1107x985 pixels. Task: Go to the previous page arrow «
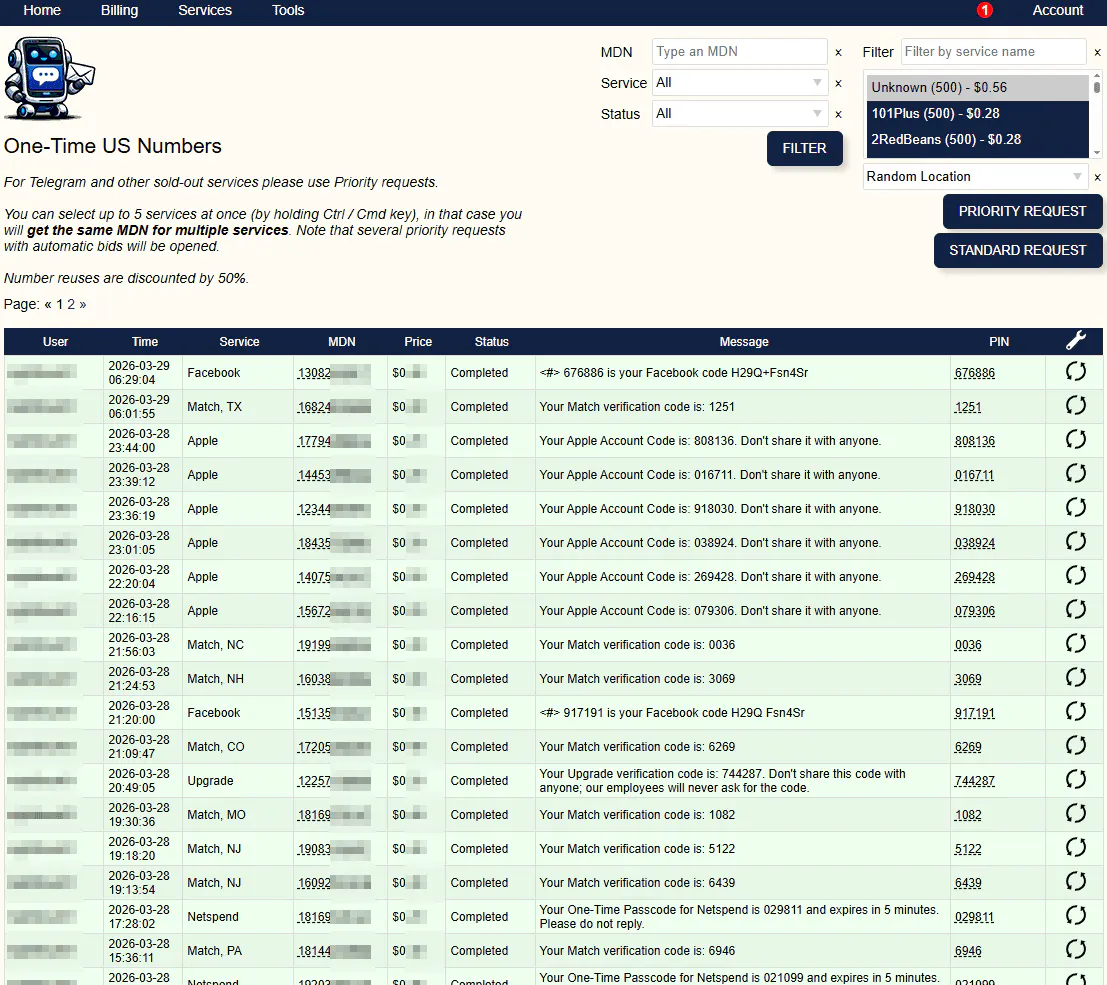click(48, 304)
